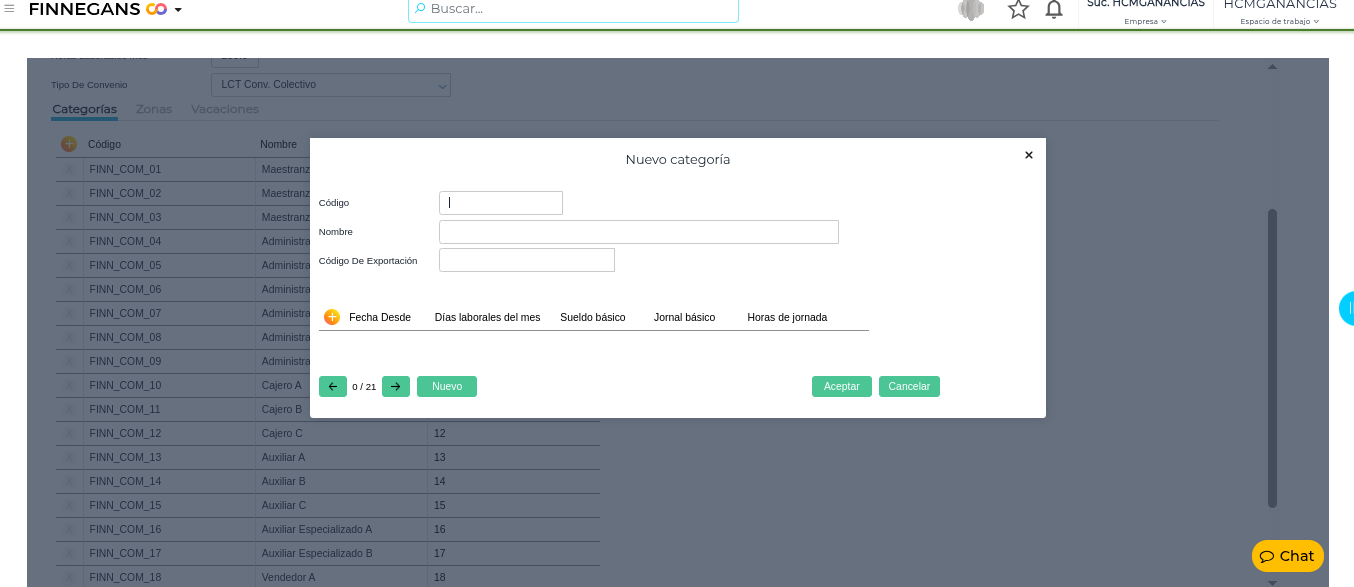Expand the Espacio de trabajo selector

point(1279,21)
